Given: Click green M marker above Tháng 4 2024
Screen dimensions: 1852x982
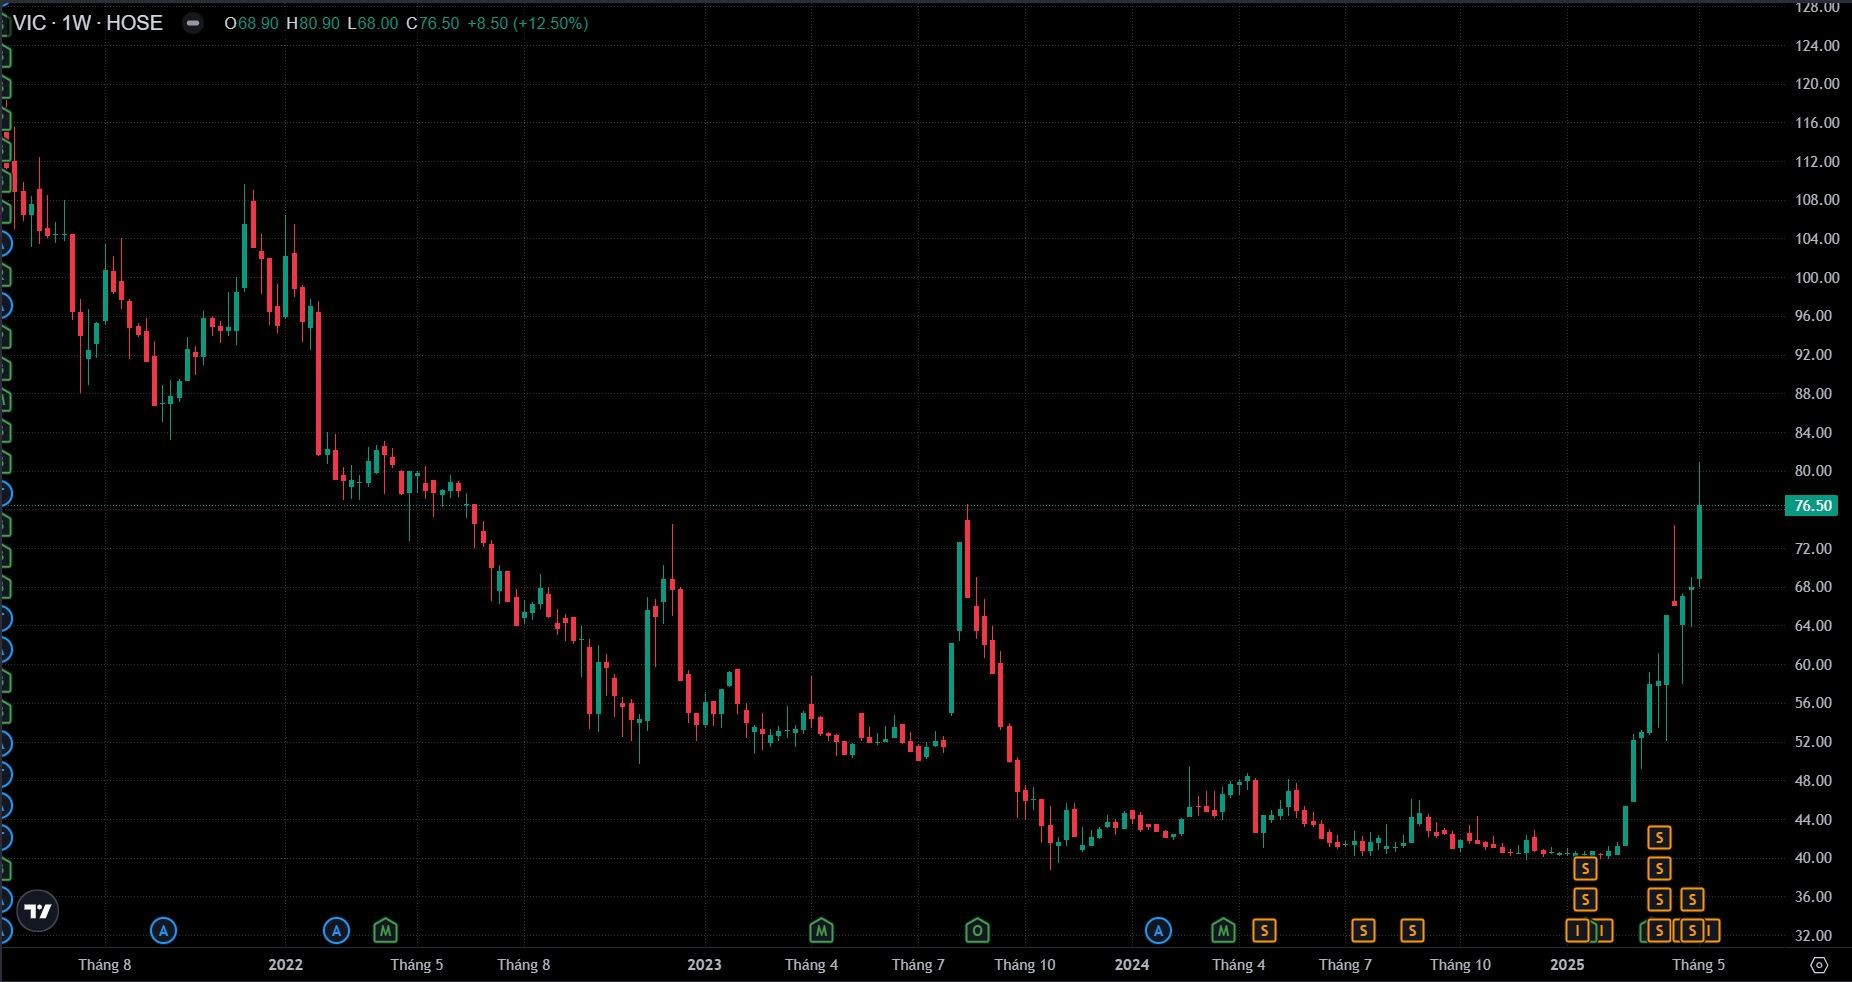Looking at the screenshot, I should click(1223, 931).
